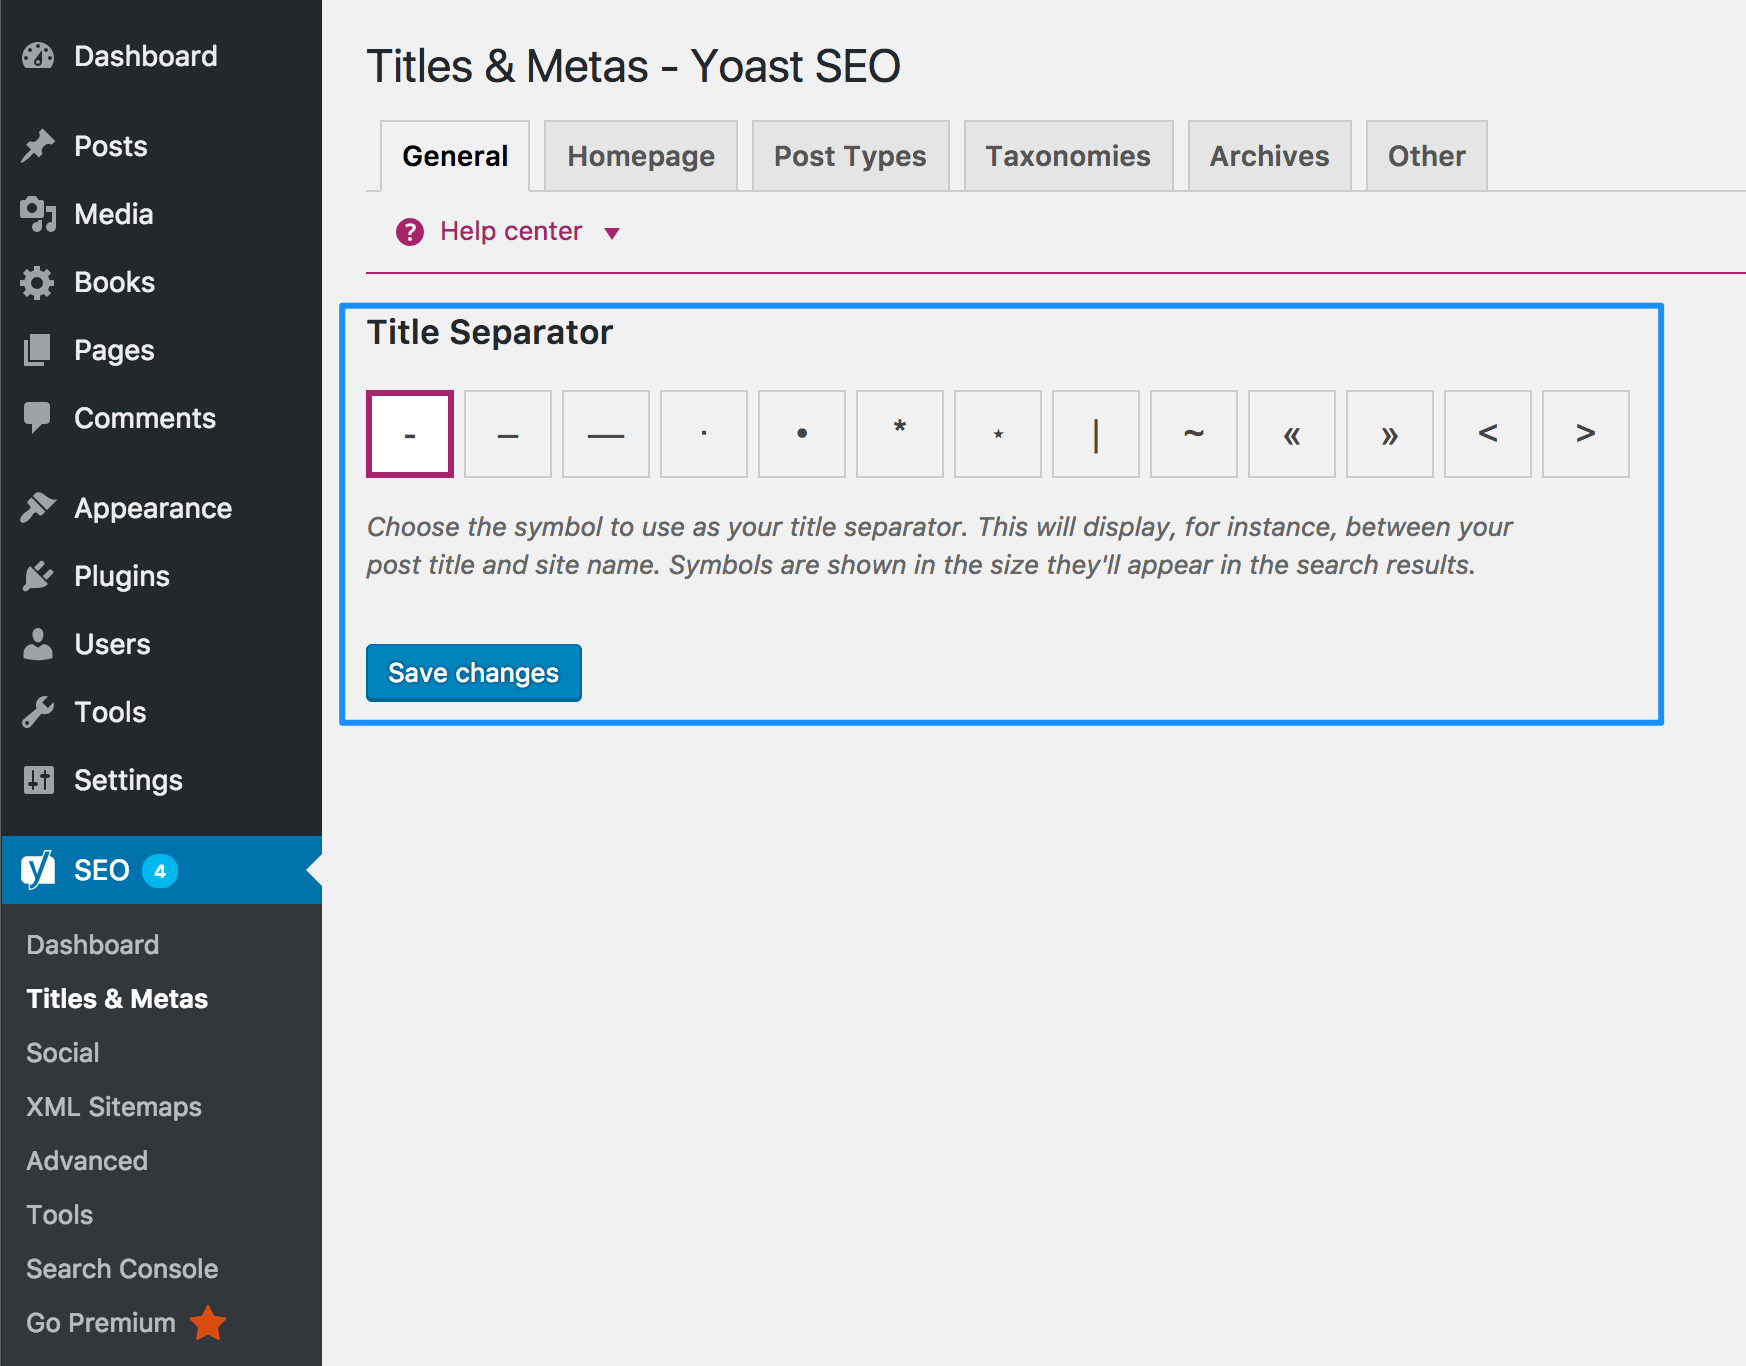Select the large asterisk title separator
This screenshot has width=1746, height=1366.
coord(900,434)
